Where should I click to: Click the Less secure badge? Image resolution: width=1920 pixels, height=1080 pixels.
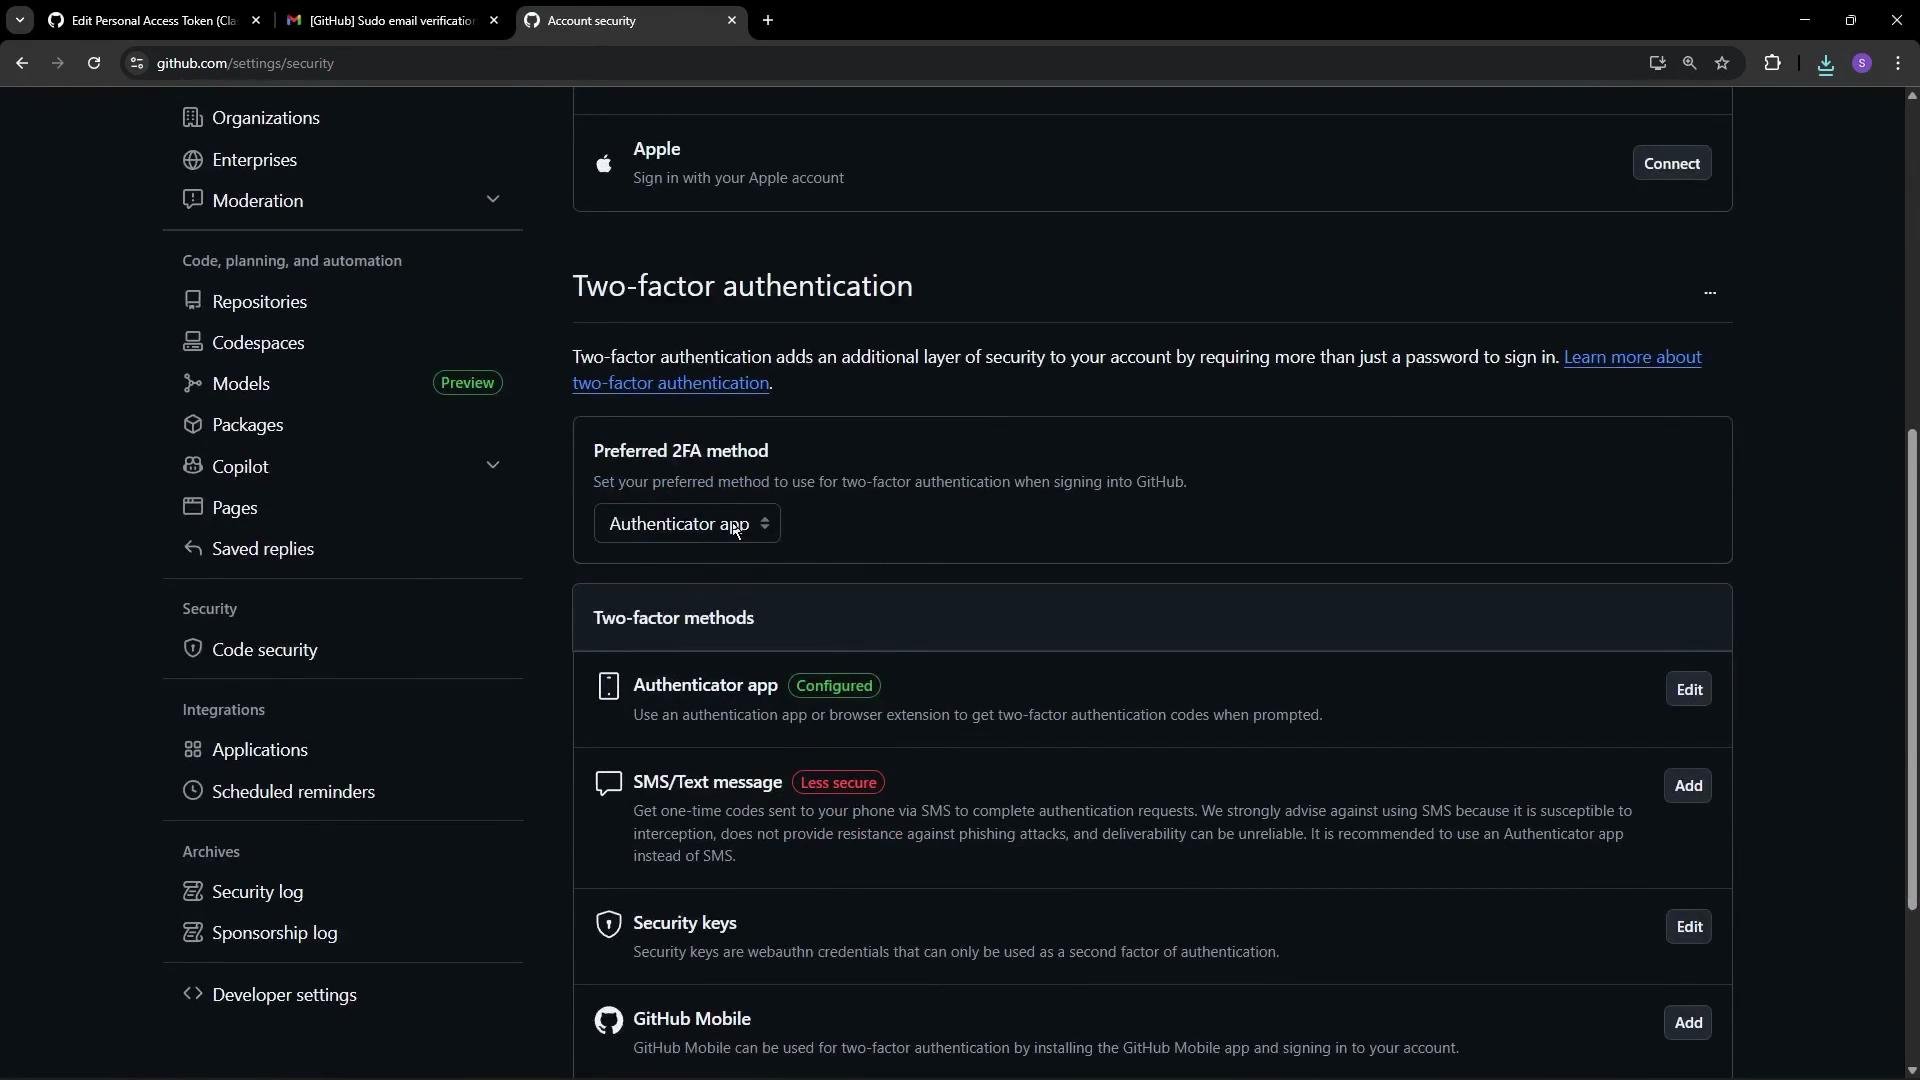[x=838, y=783]
